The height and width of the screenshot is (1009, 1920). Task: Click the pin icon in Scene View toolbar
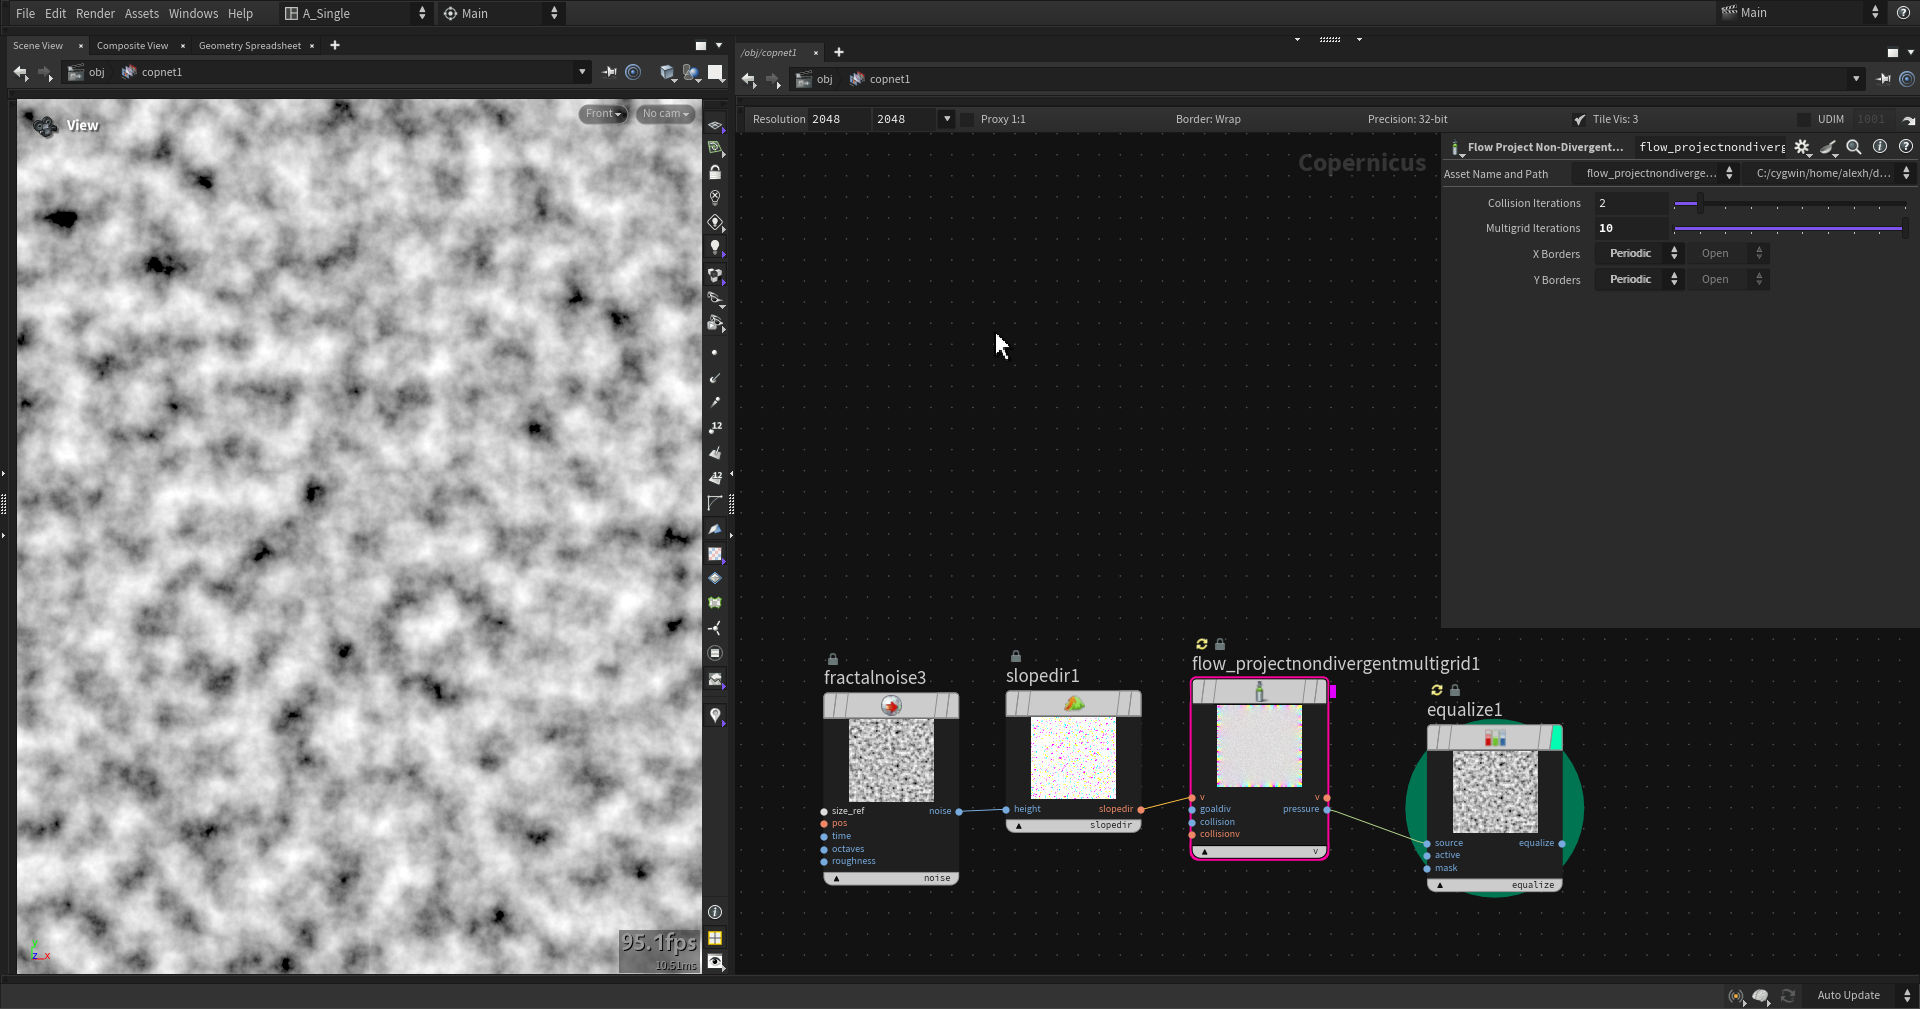[x=609, y=72]
